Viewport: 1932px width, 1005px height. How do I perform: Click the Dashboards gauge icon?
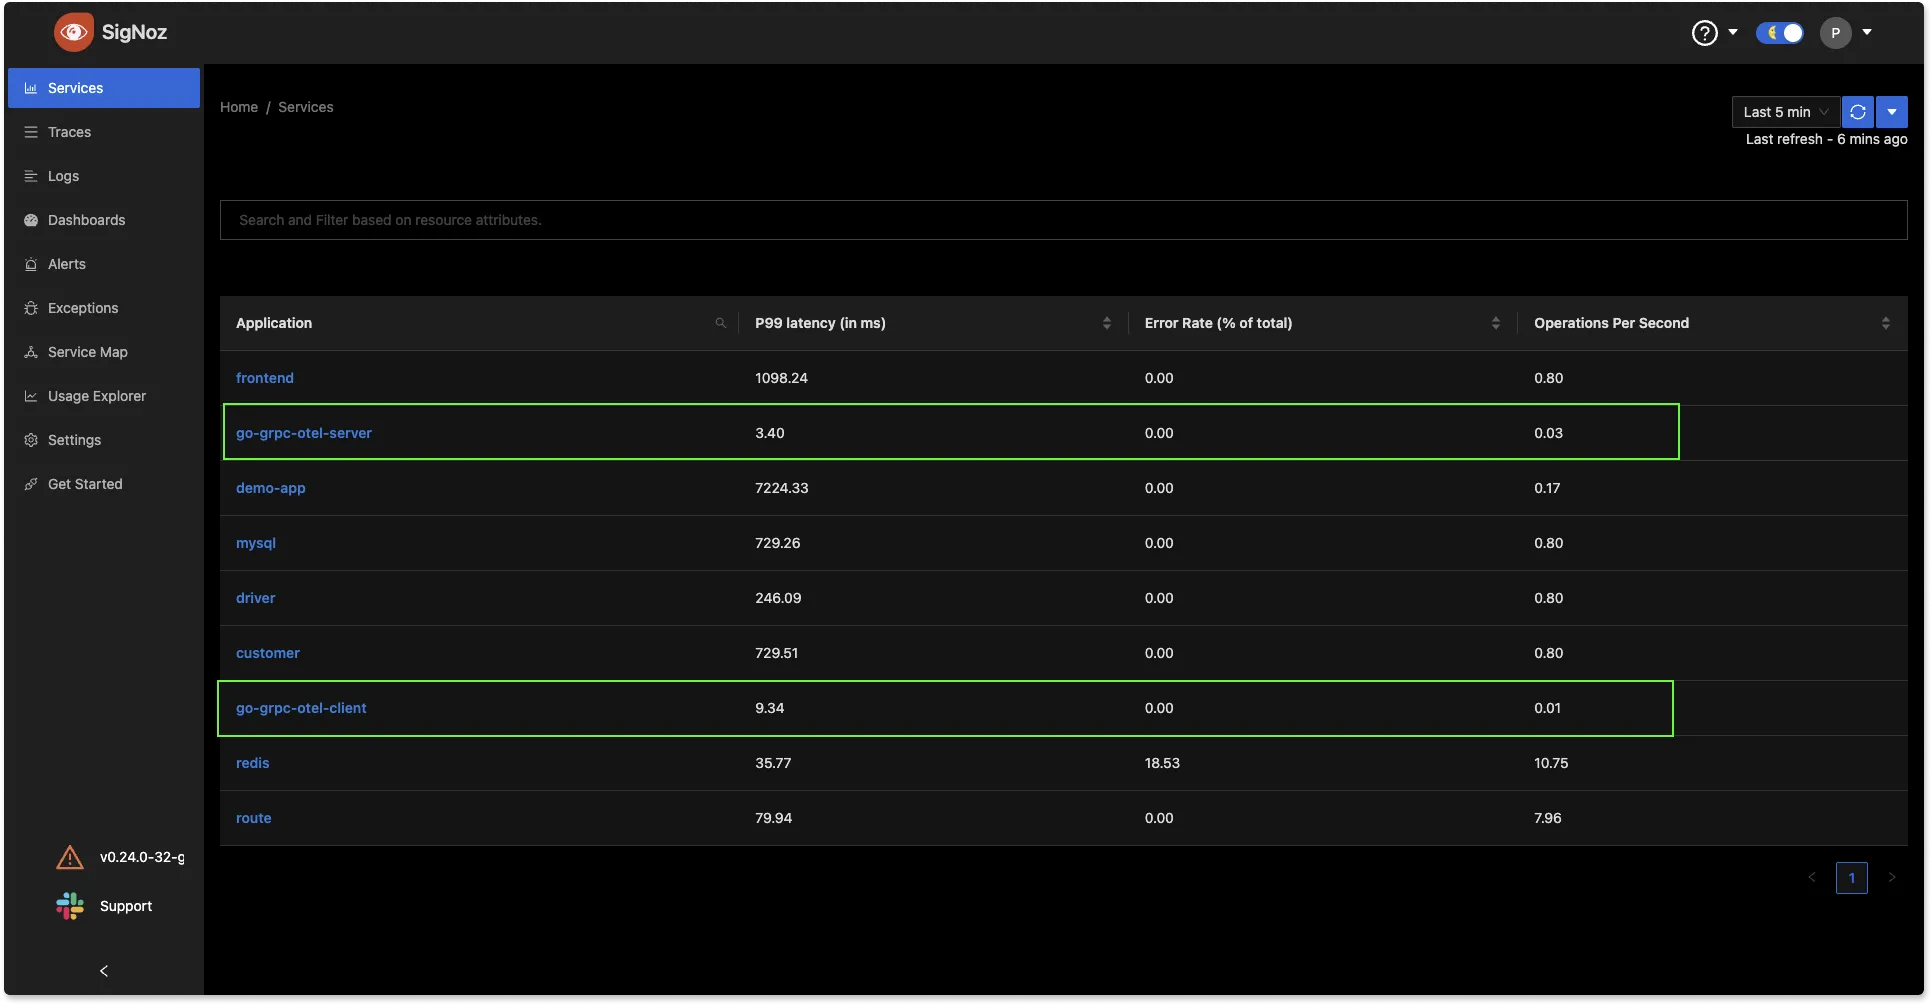tap(31, 220)
